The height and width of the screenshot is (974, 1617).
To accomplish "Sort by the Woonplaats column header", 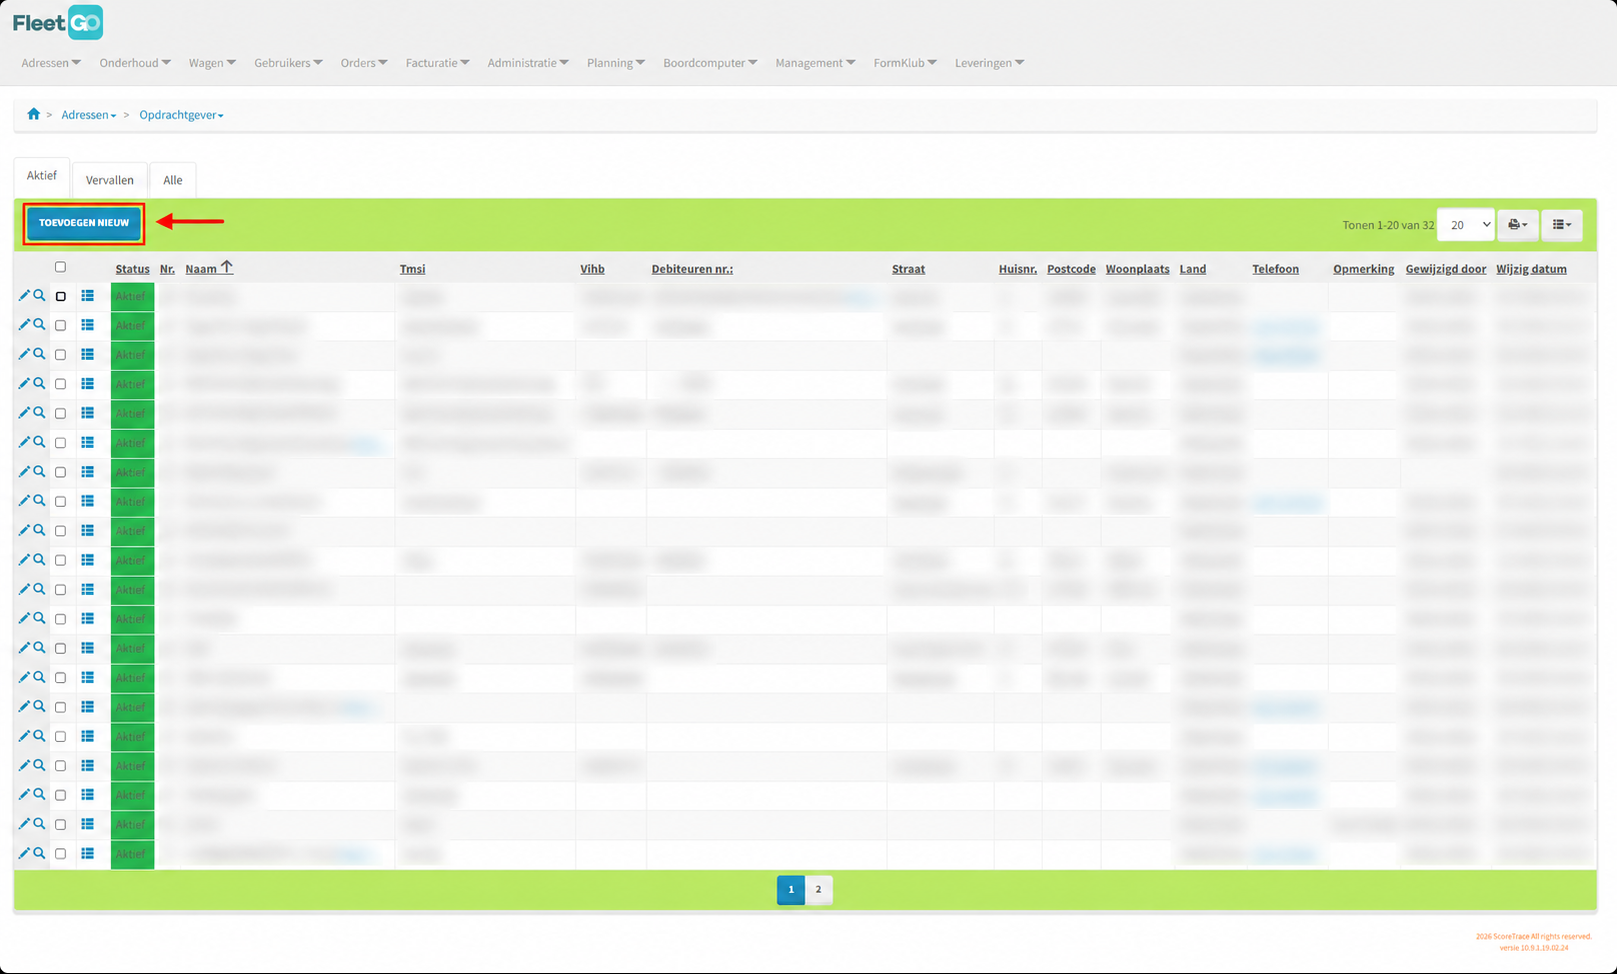I will [x=1137, y=269].
